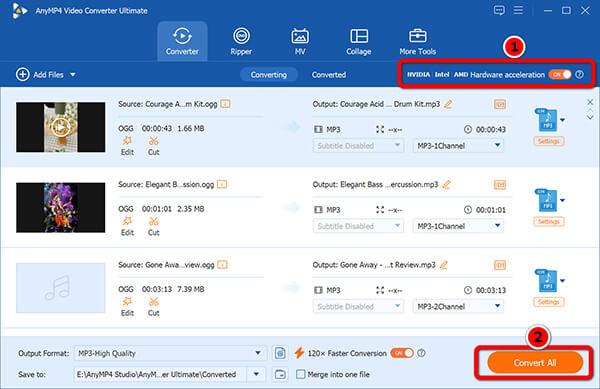Open Settings for Gone Away output
Screen dimensions: 600x389
point(549,302)
